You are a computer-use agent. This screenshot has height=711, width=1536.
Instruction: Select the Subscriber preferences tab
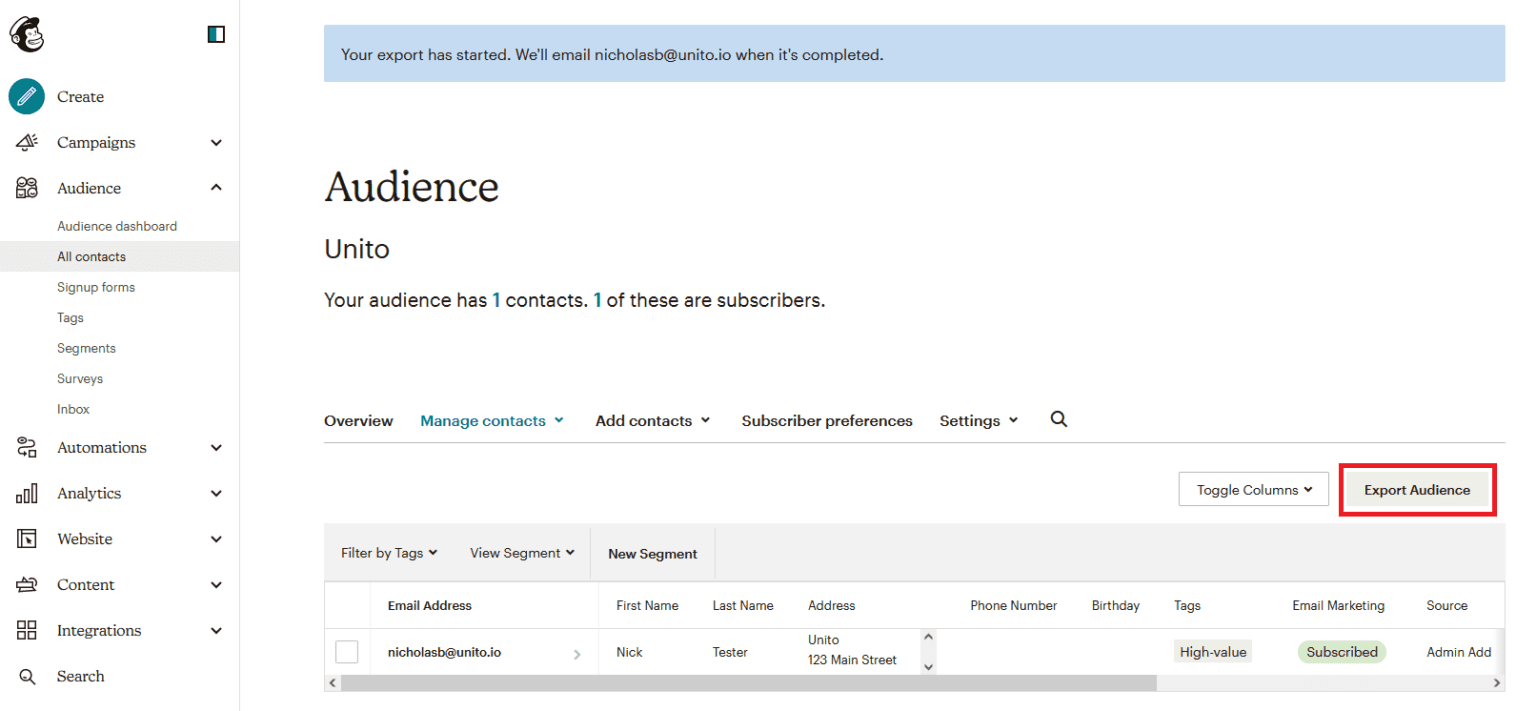[x=826, y=420]
